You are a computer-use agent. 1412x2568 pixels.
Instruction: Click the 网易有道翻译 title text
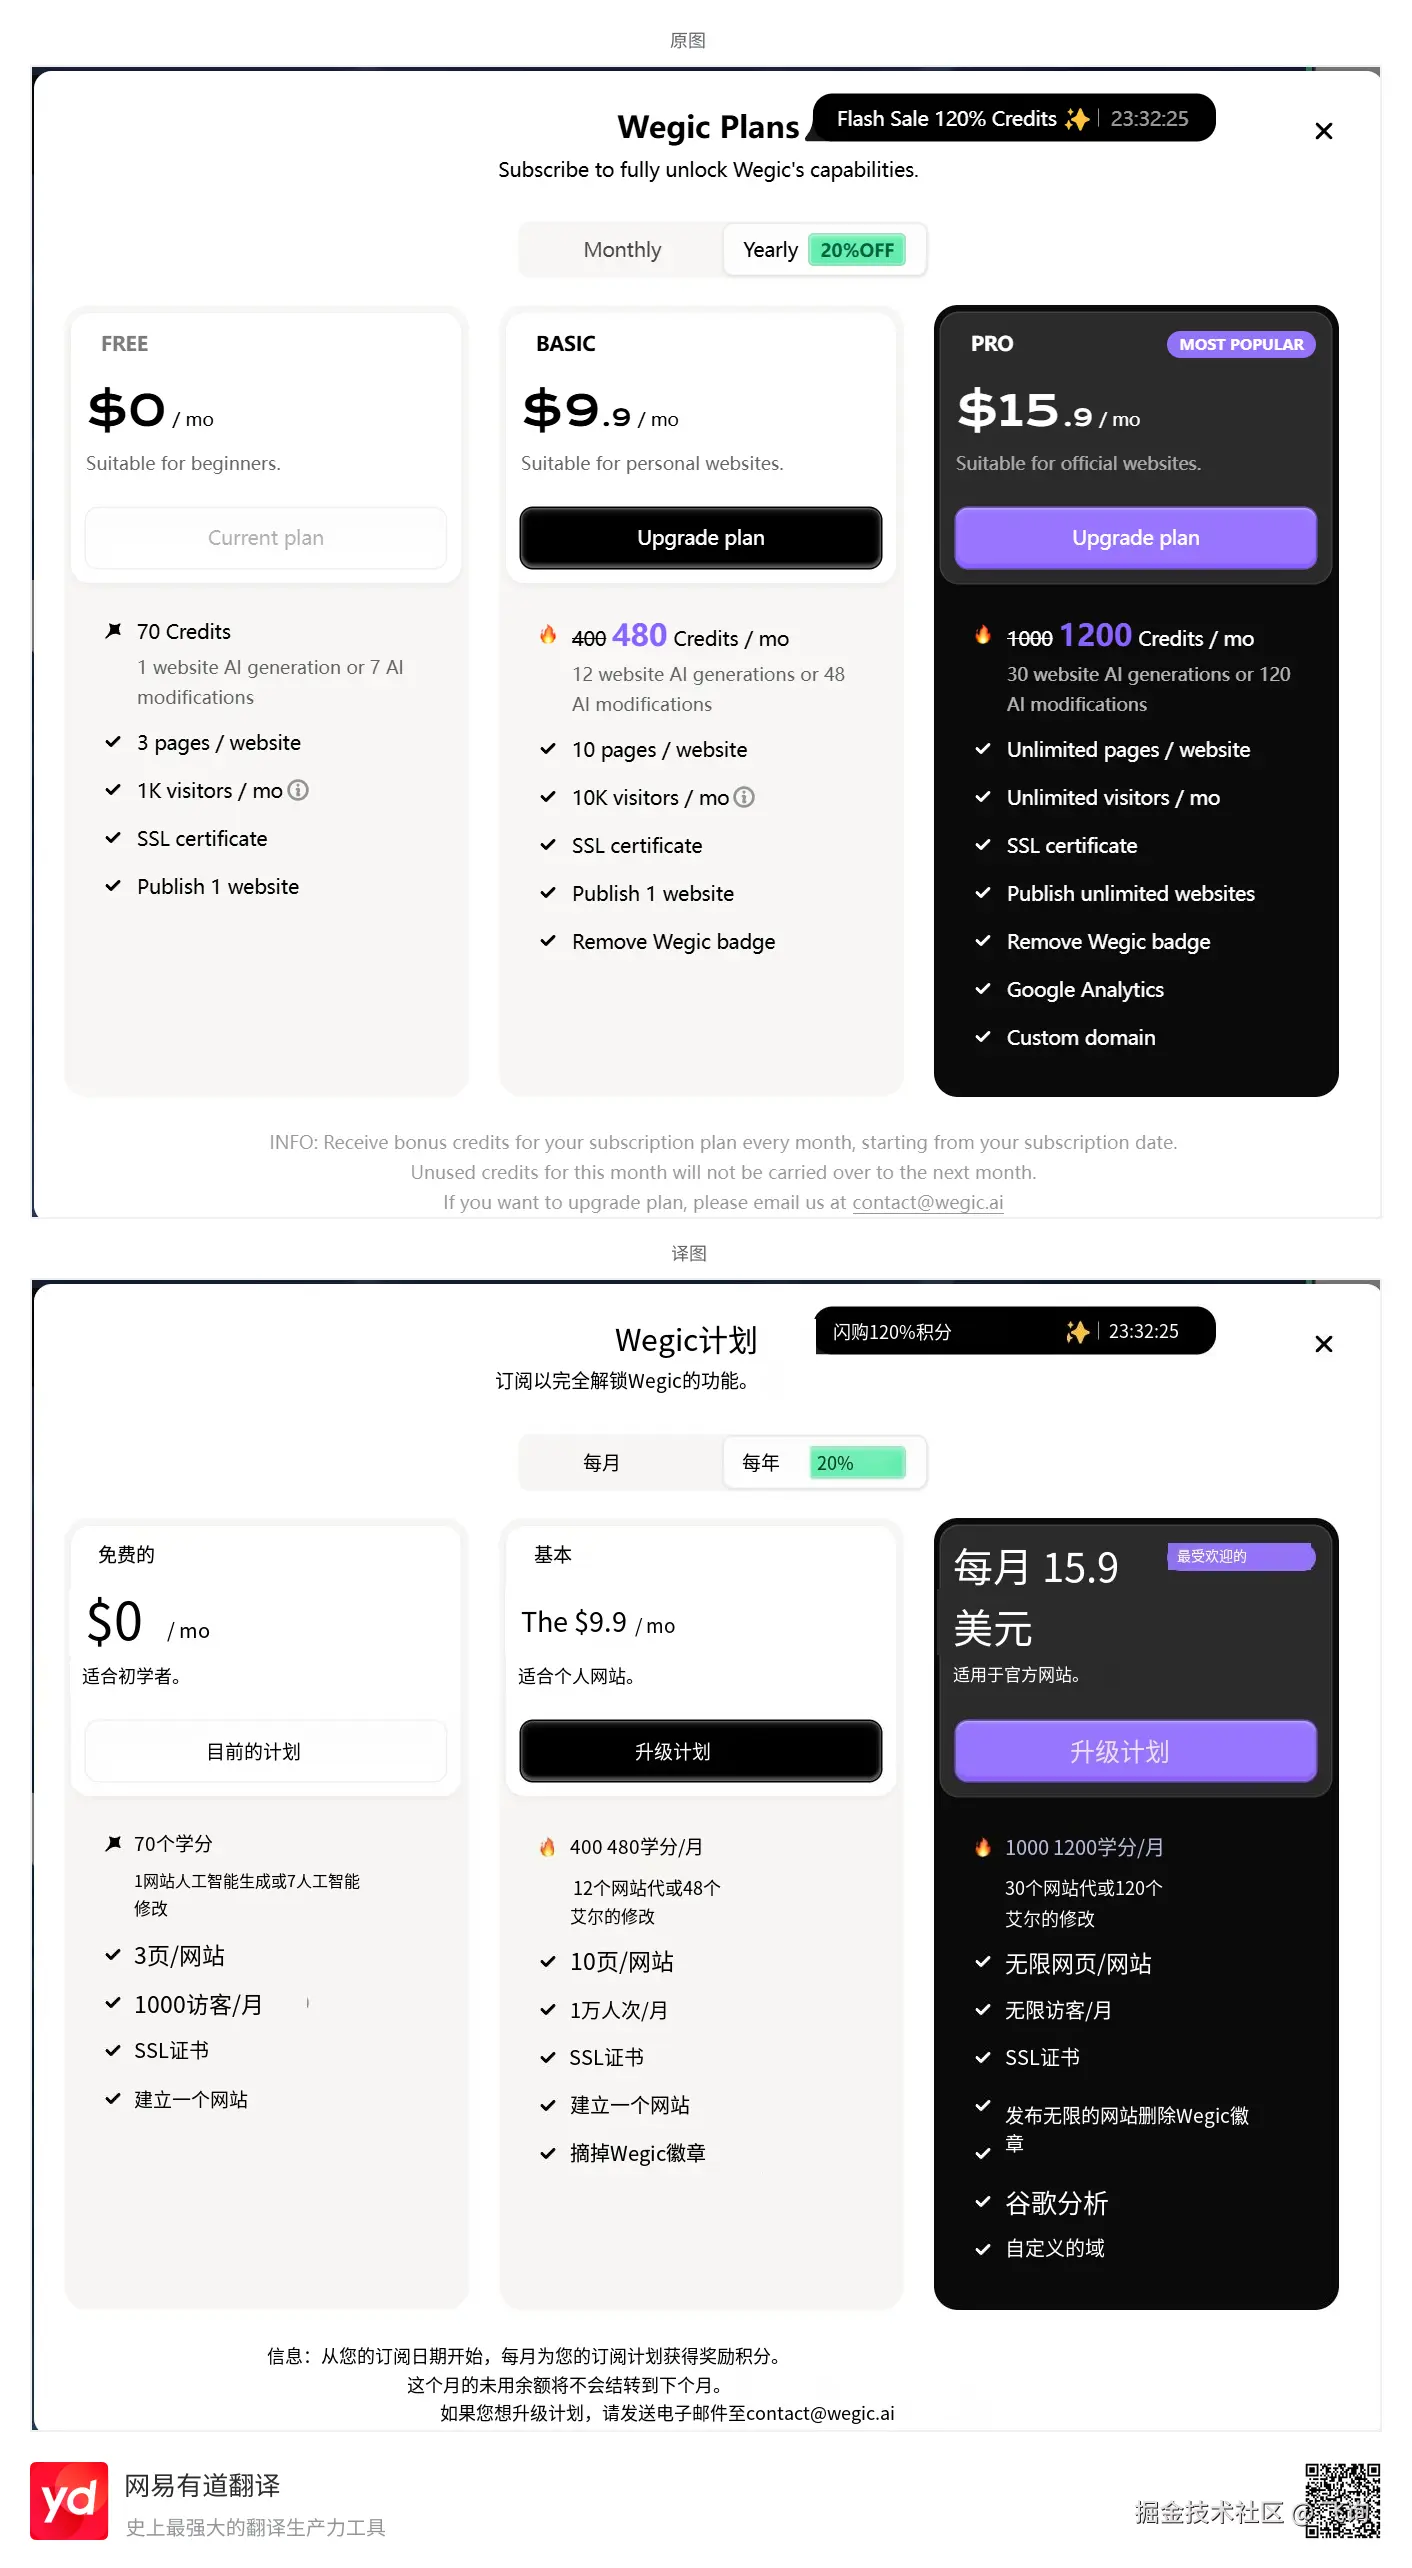tap(202, 2486)
